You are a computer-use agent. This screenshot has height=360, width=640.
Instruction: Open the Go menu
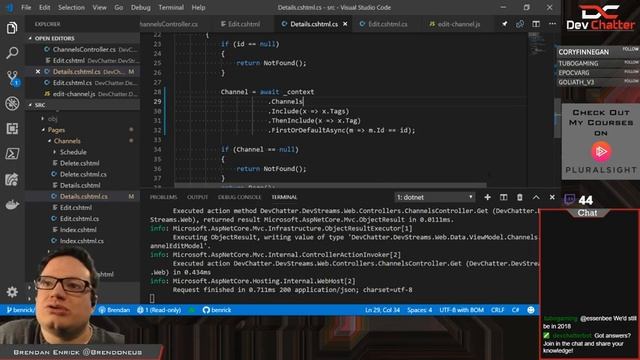point(118,7)
